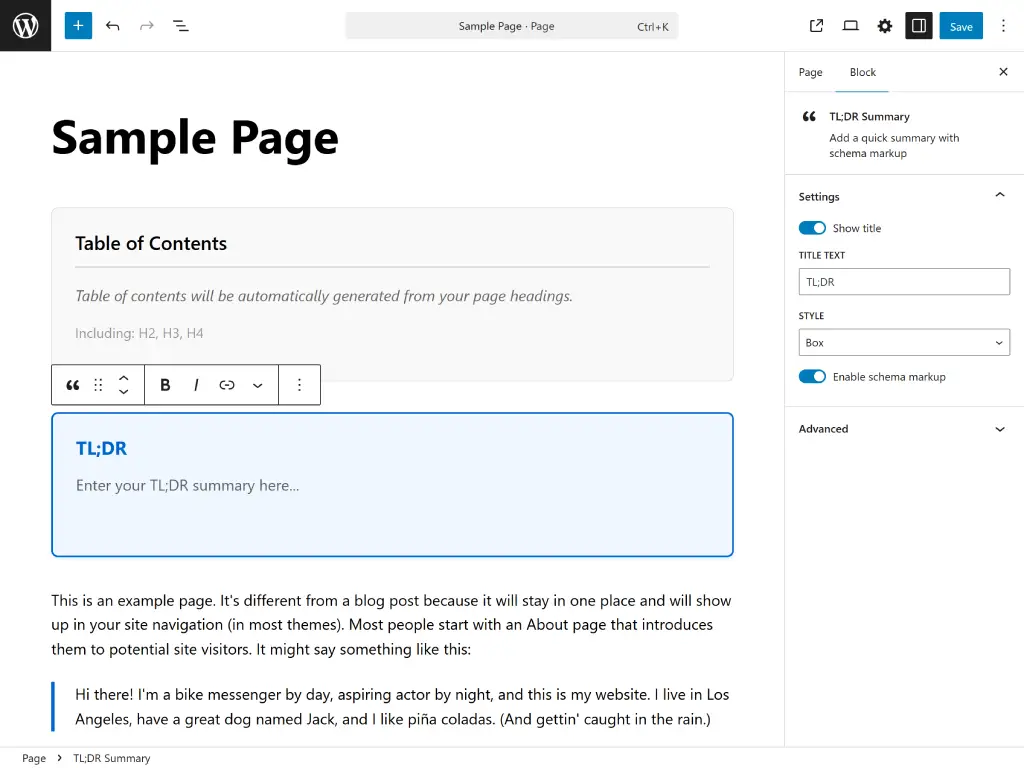Image resolution: width=1024 pixels, height=768 pixels.
Task: Disable the Show title toggle
Action: click(x=812, y=228)
